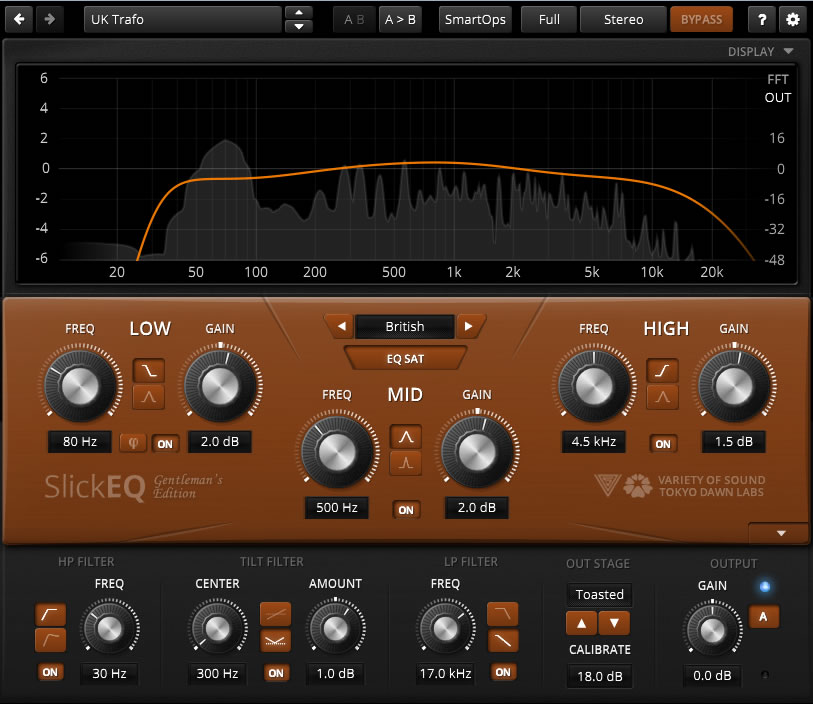Choose the steep LP filter slope icon
The width and height of the screenshot is (813, 704).
pyautogui.click(x=502, y=614)
